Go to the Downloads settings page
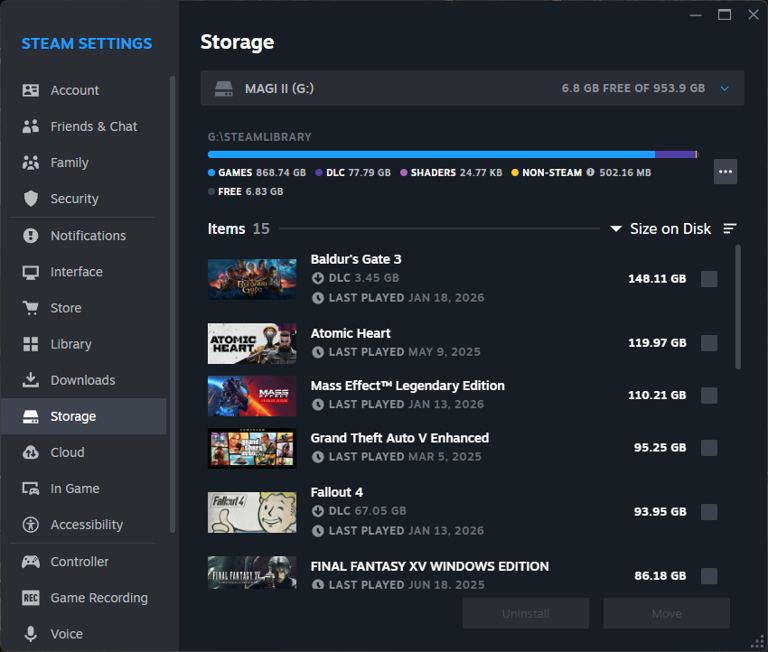This screenshot has height=652, width=768. [x=83, y=380]
